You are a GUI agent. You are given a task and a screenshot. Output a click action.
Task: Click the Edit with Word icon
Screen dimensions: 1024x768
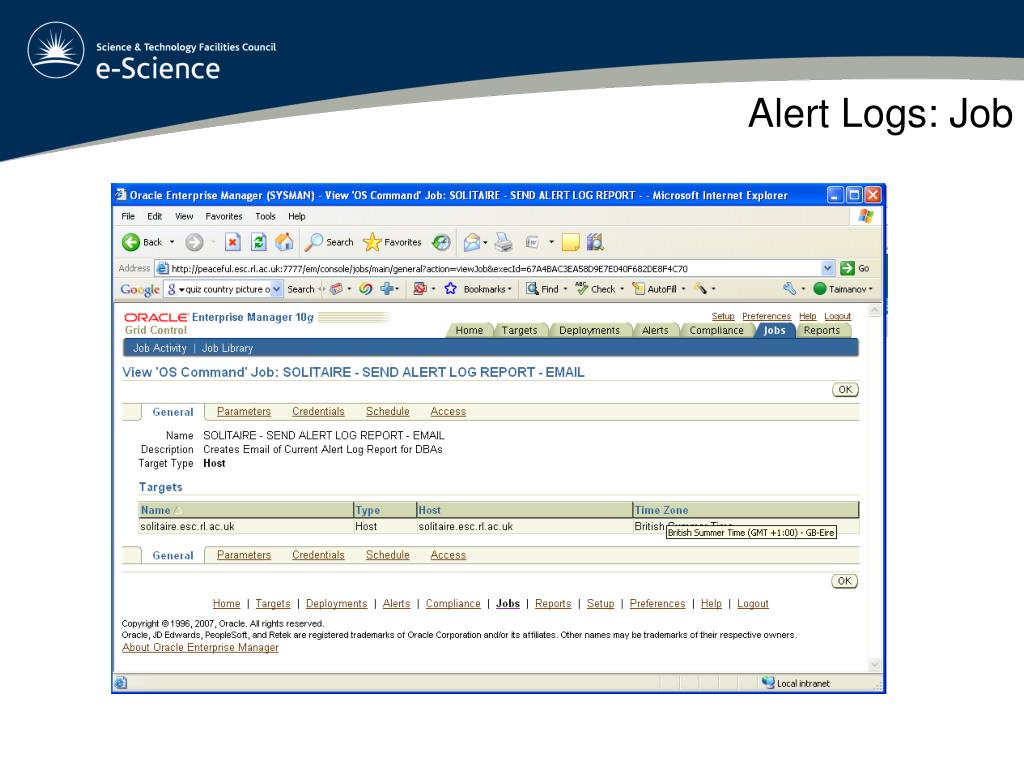532,242
